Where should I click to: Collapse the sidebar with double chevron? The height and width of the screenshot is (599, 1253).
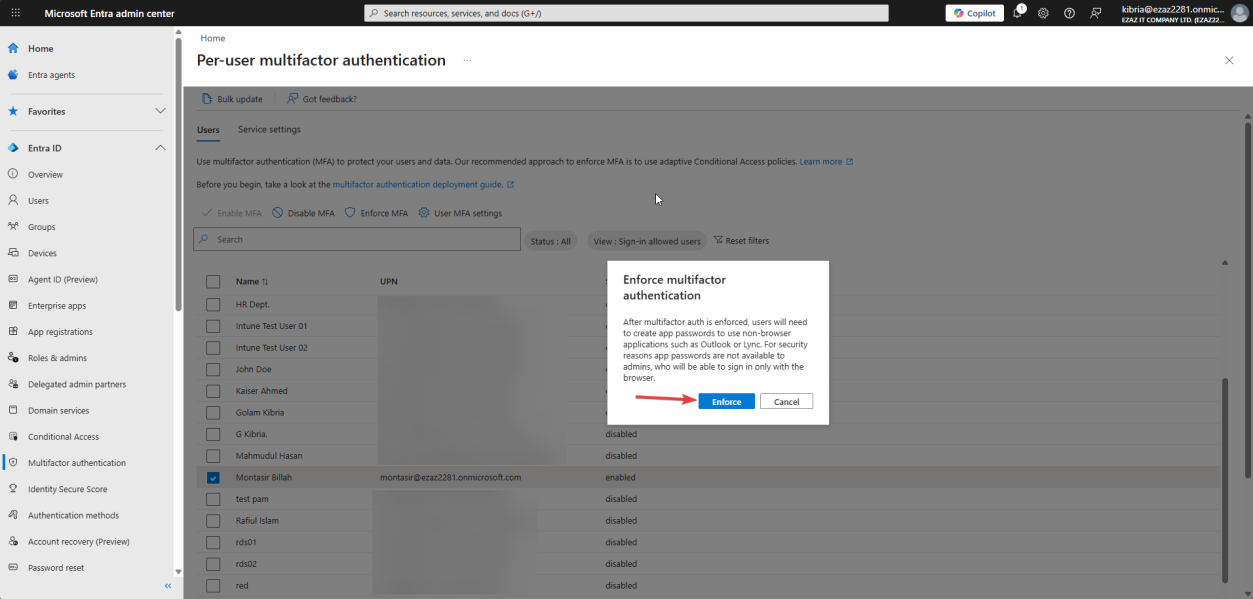coord(168,586)
